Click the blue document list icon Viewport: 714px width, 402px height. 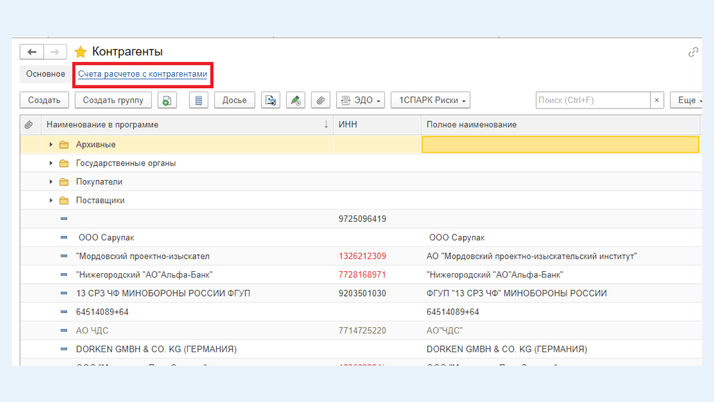tap(198, 100)
